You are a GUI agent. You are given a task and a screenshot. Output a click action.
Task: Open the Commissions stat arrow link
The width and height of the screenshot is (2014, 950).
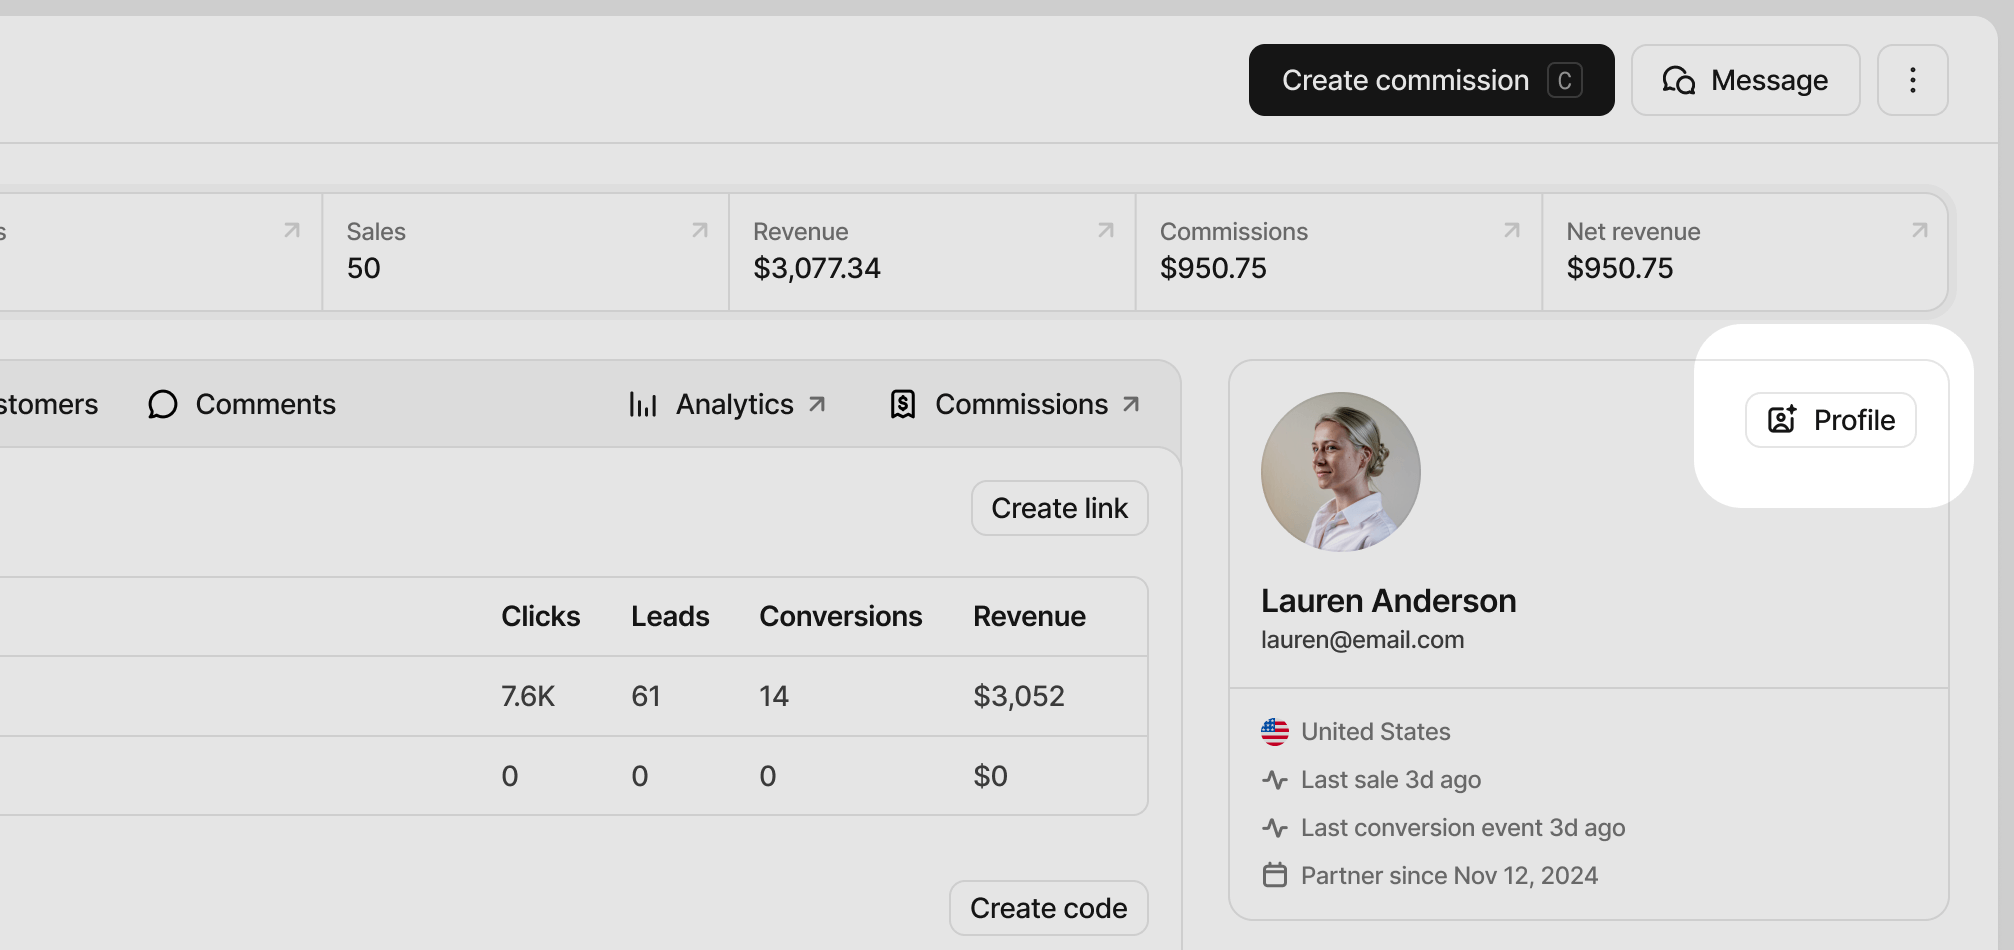[x=1512, y=231]
